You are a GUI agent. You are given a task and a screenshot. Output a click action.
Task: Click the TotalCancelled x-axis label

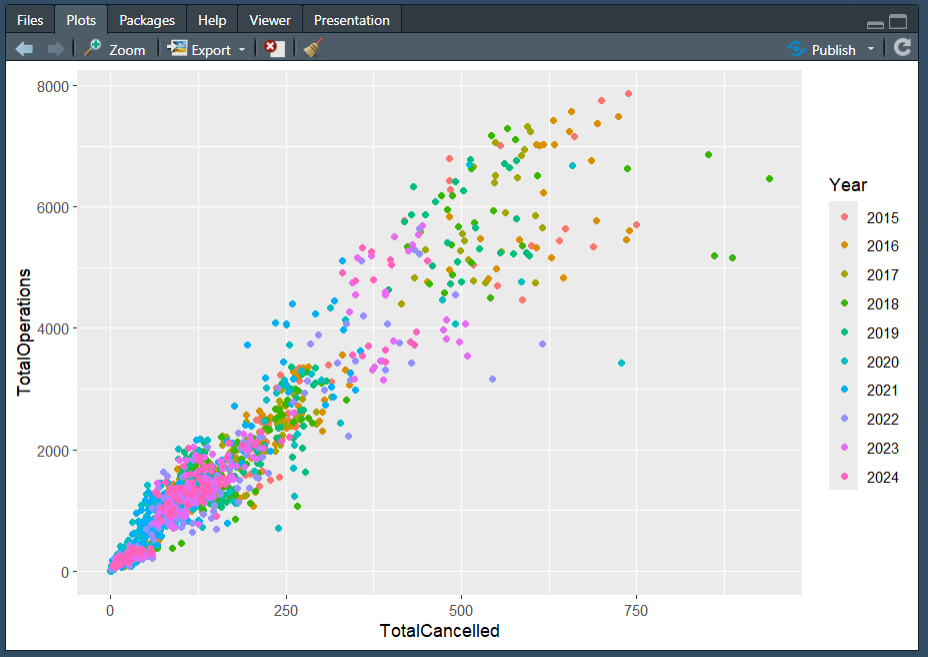(x=439, y=631)
